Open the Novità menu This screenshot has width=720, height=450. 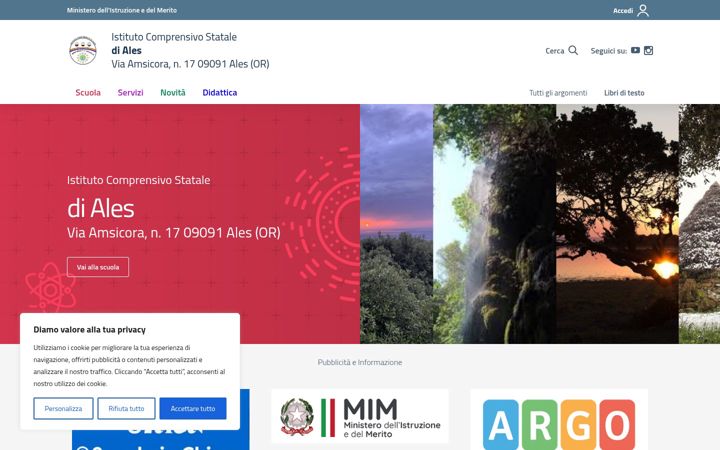coord(173,92)
